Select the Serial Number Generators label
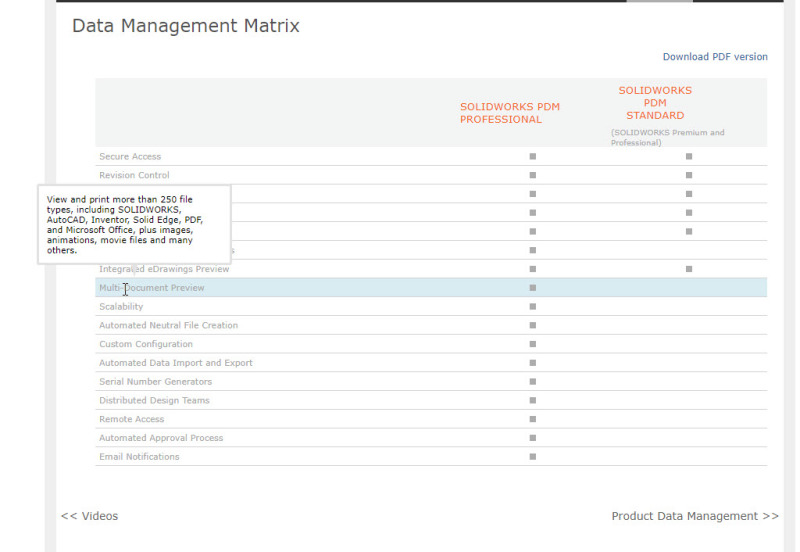This screenshot has height=552, width=800. point(156,382)
